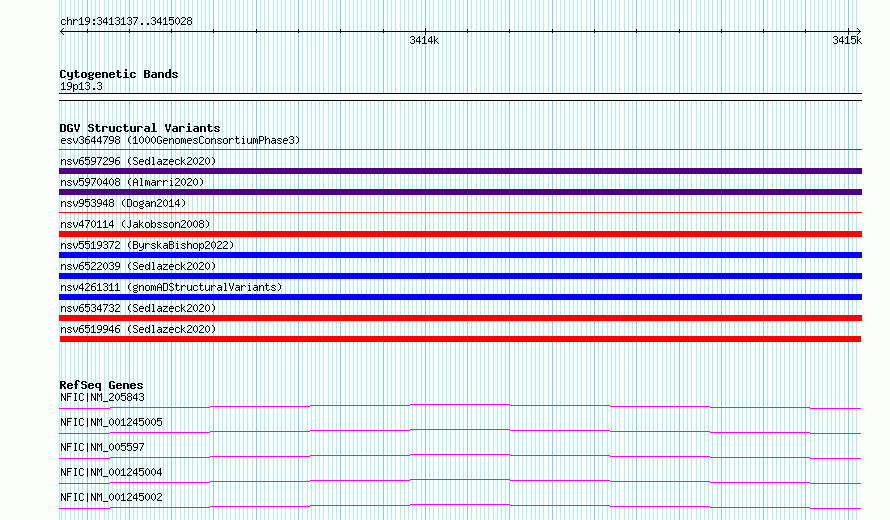This screenshot has width=890, height=520.
Task: Click the chr19:3413137..3415028 coordinate label
Action: 126,21
